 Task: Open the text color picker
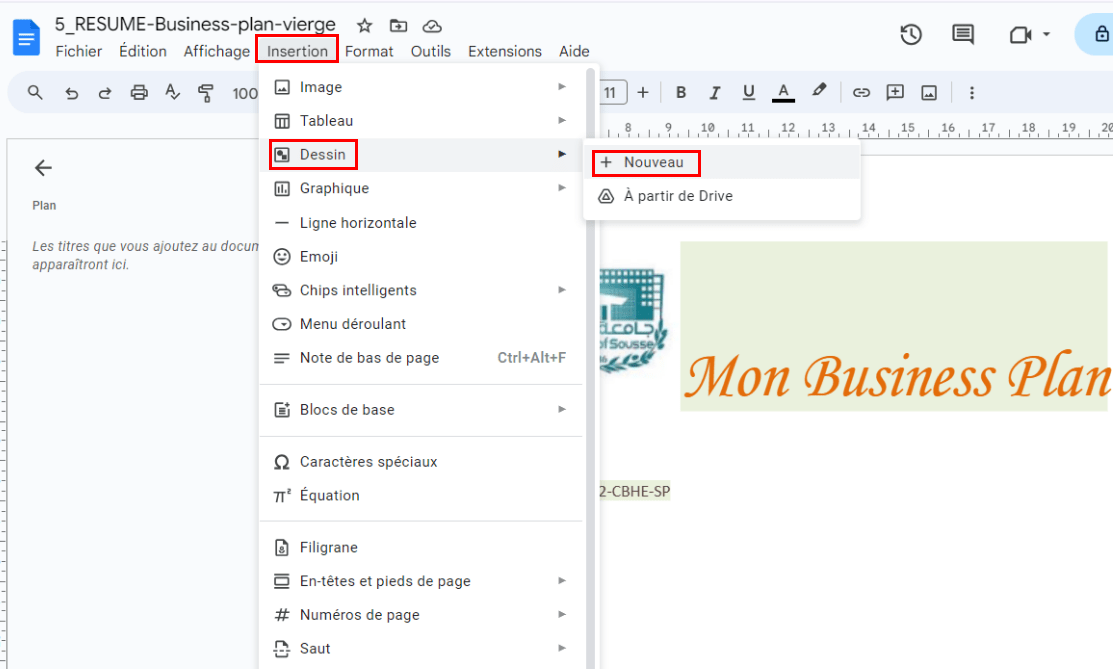click(x=783, y=92)
